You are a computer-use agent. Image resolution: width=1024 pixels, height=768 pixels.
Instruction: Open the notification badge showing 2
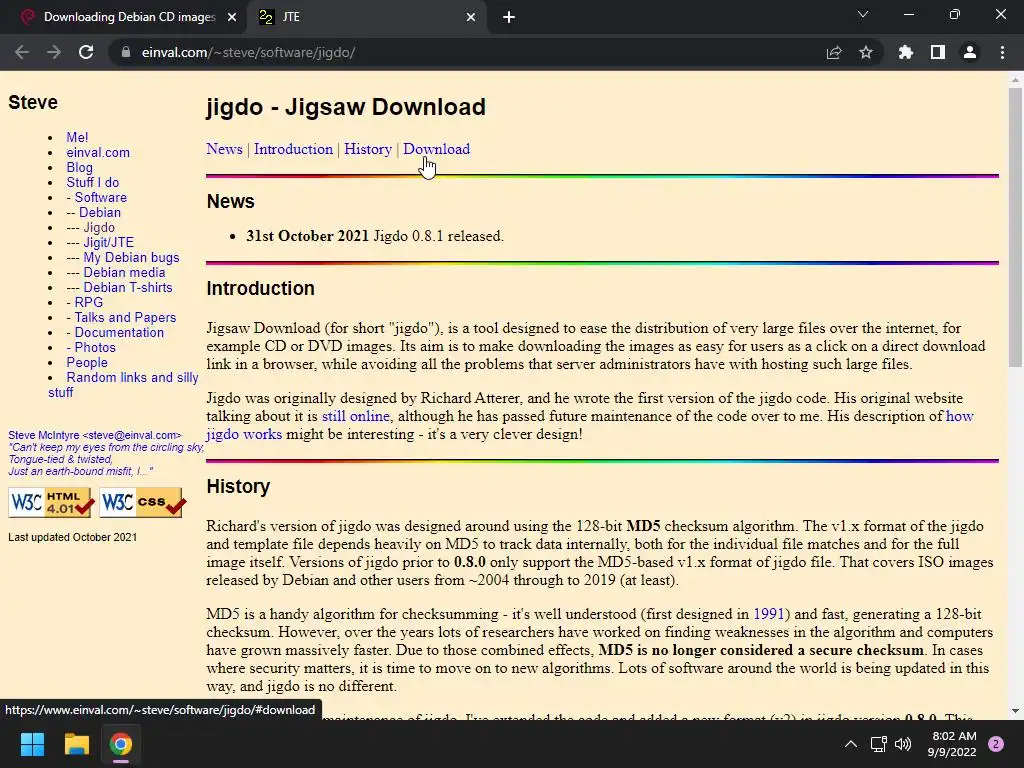click(x=996, y=744)
